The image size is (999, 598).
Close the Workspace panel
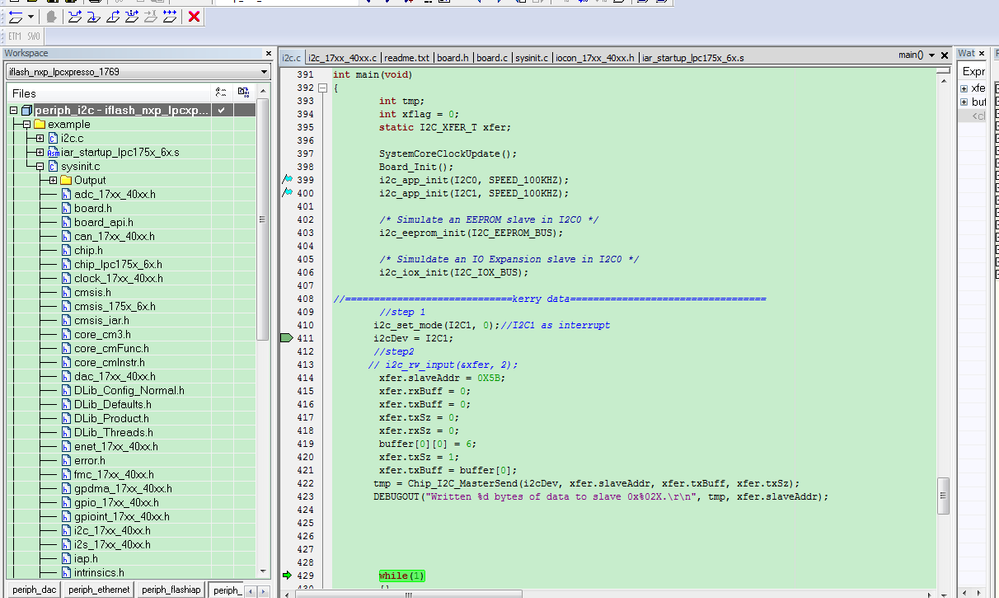click(268, 53)
